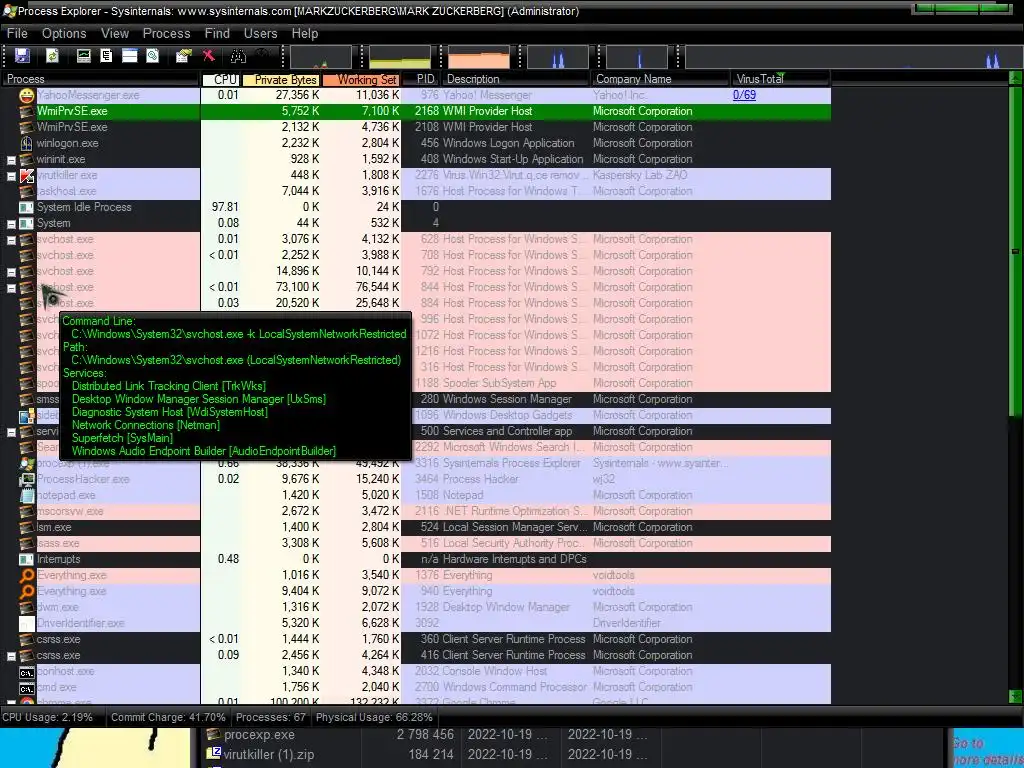Click the sidebar gadgets process icon
The image size is (1024, 768).
click(x=27, y=415)
